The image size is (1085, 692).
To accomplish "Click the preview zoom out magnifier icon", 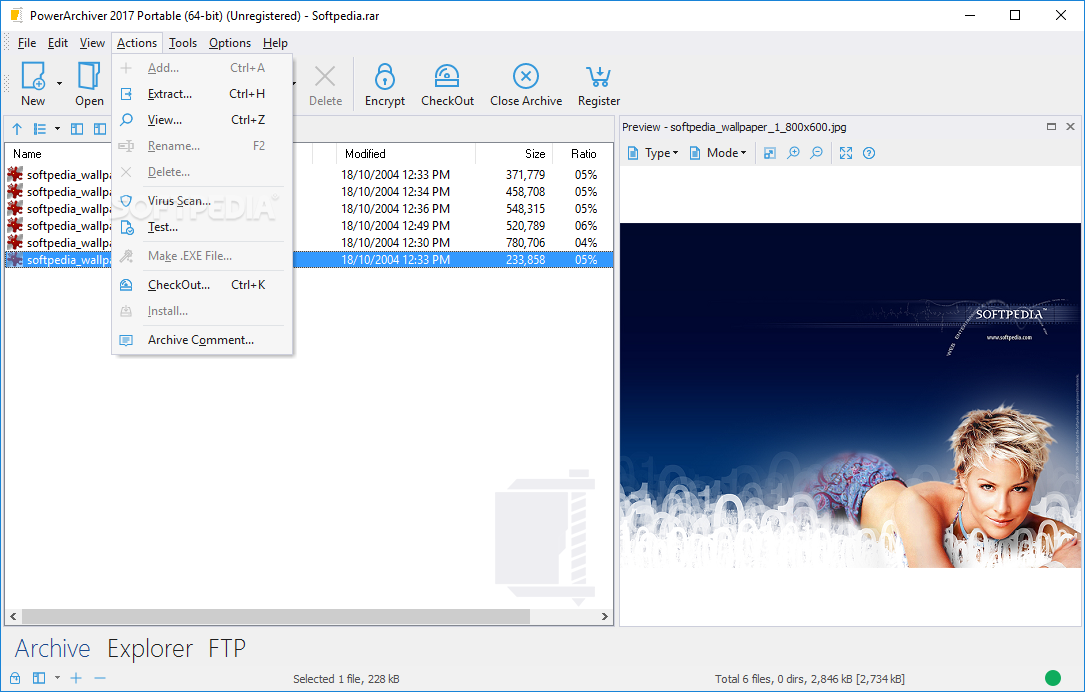I will pos(817,153).
